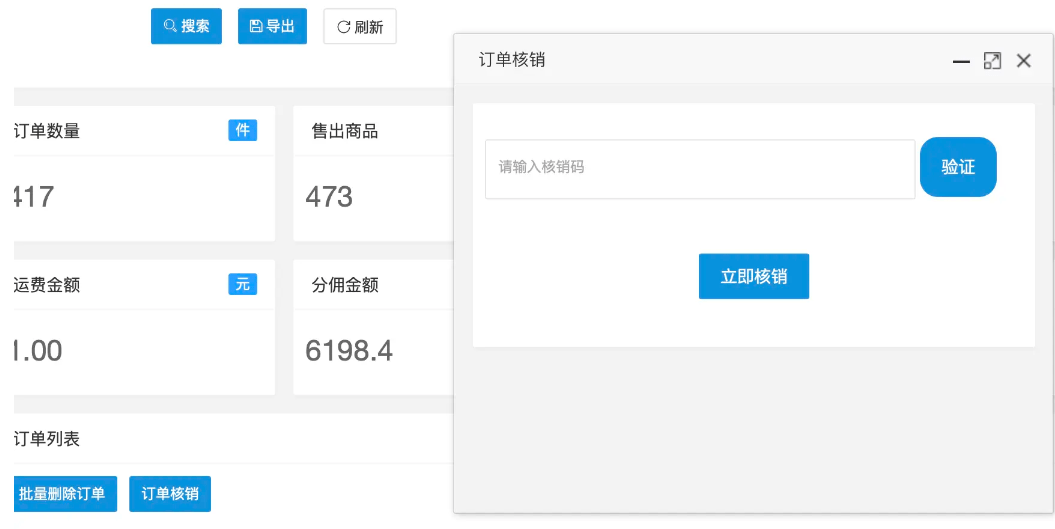Viewport: 1055px width, 529px height.
Task: Click the 分佣金额 card heading
Action: point(345,285)
